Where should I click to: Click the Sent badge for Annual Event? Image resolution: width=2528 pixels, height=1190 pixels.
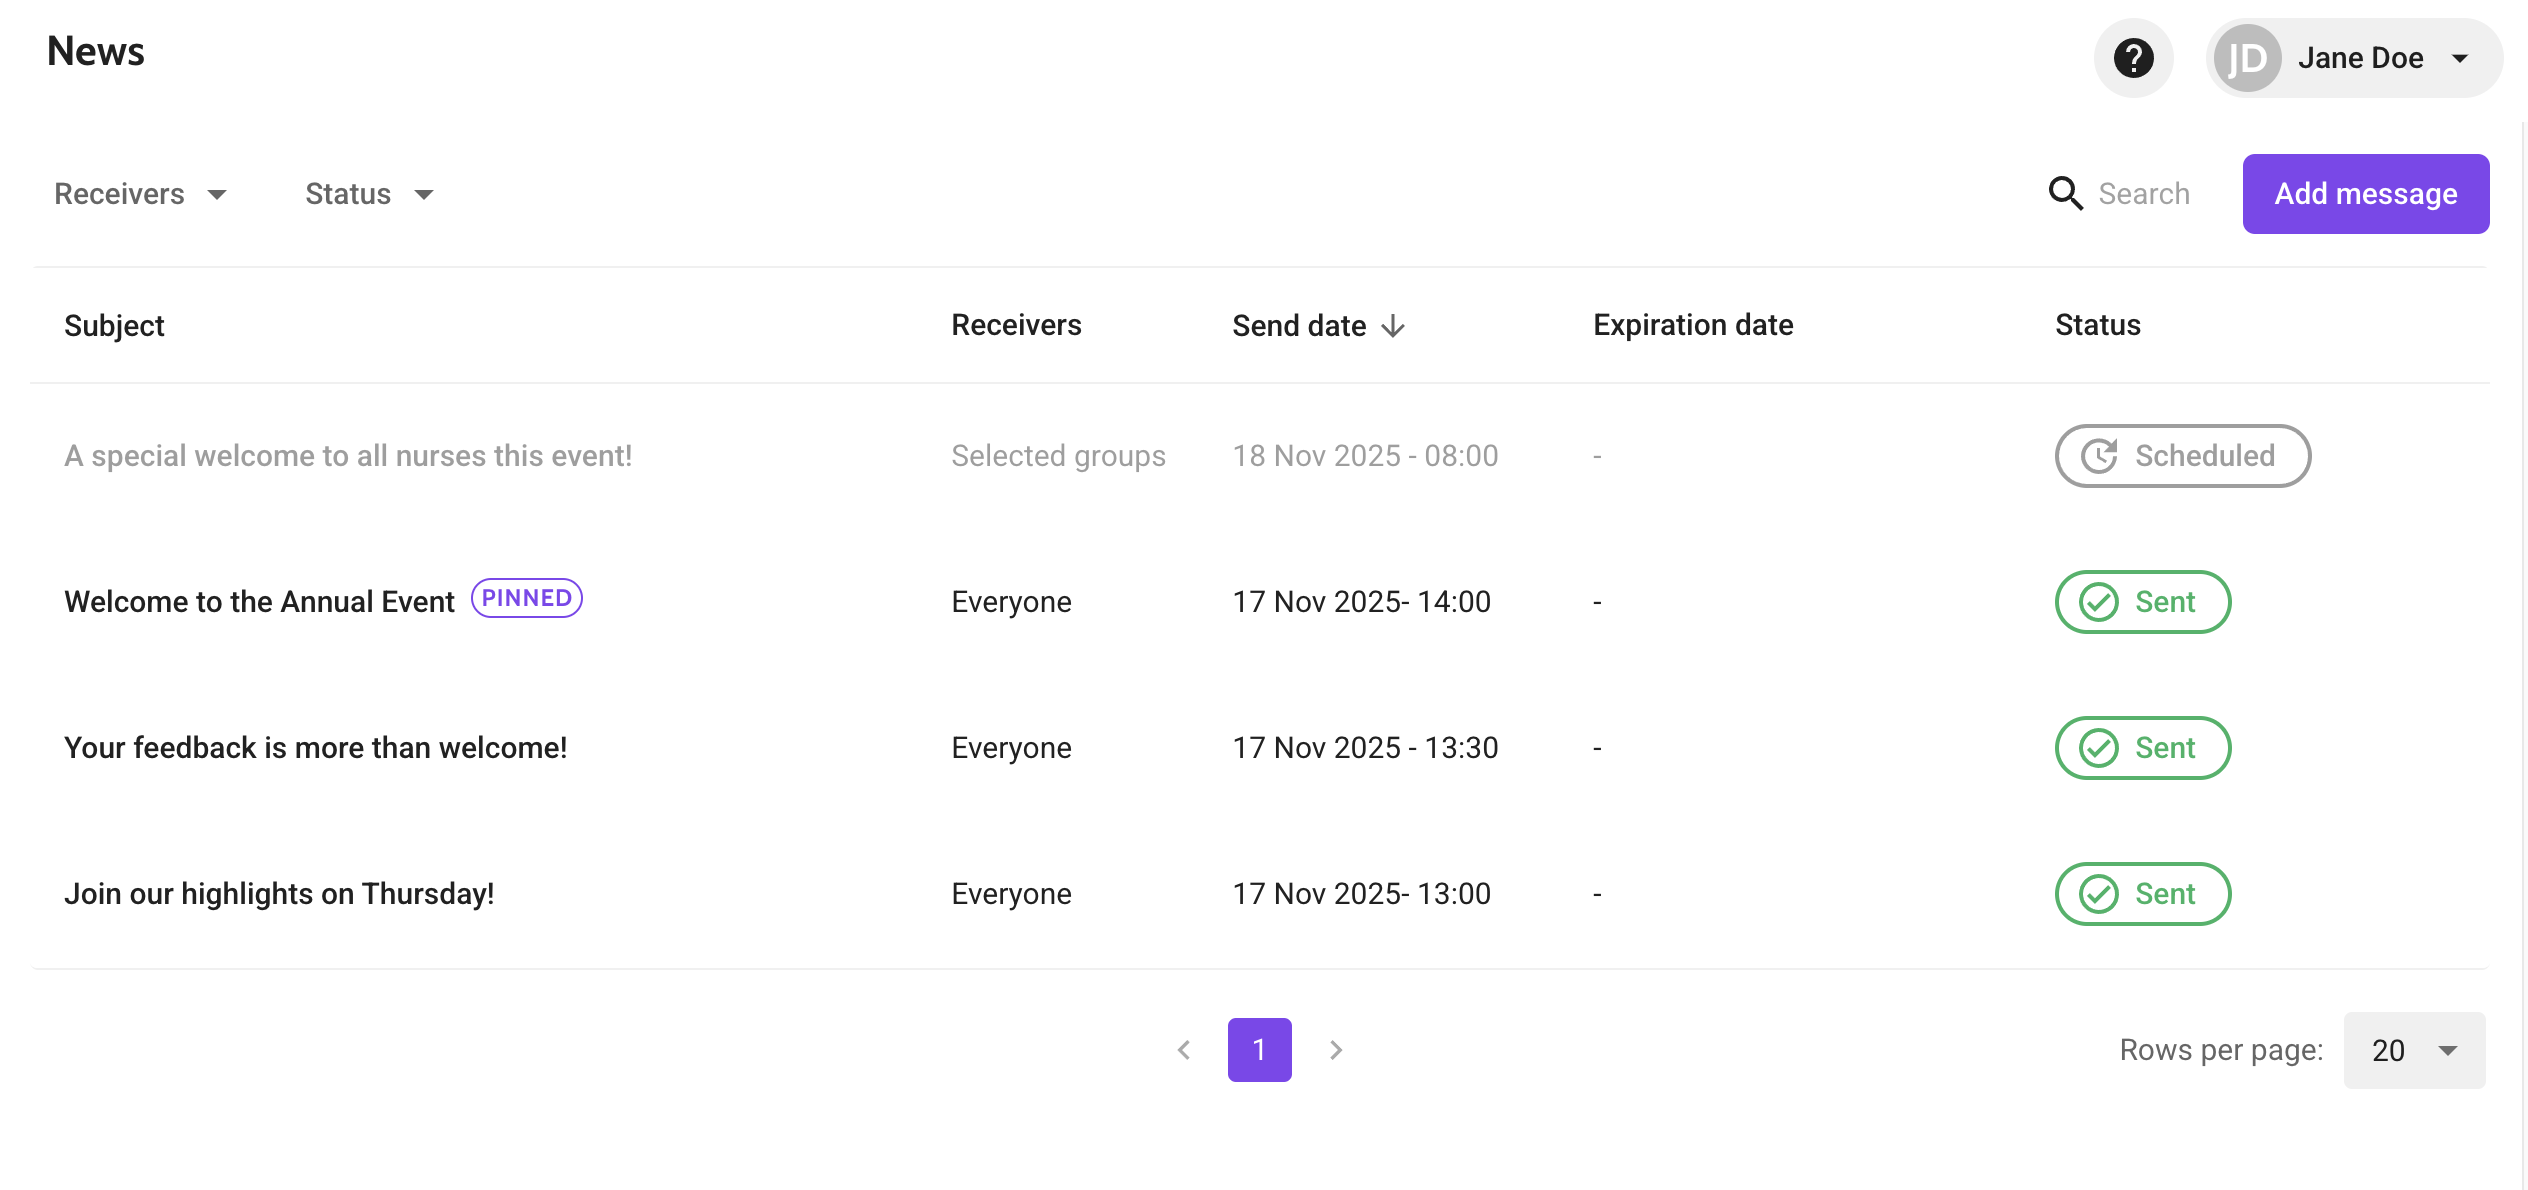point(2142,602)
